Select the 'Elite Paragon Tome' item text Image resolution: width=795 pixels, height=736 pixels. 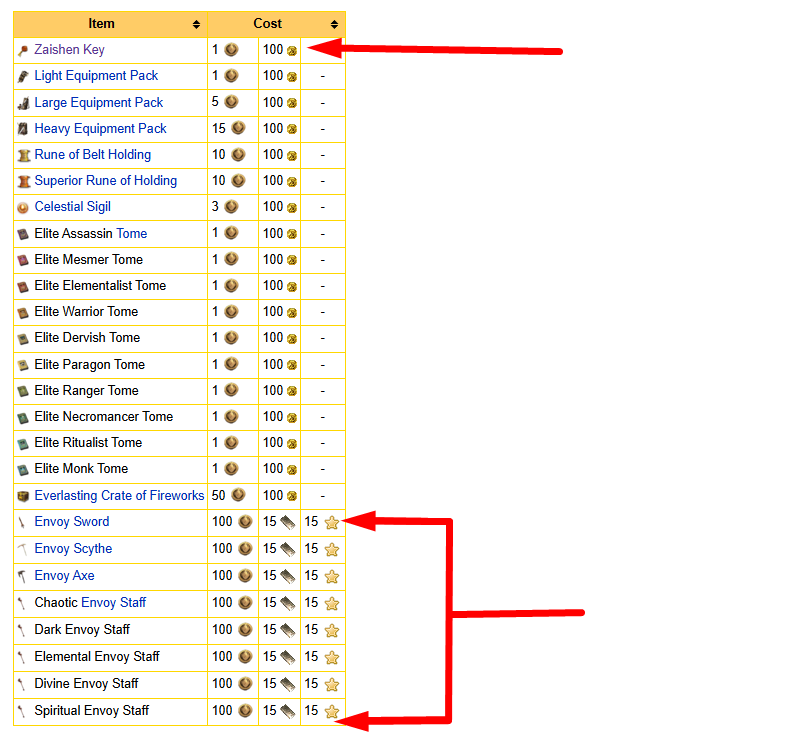[90, 364]
